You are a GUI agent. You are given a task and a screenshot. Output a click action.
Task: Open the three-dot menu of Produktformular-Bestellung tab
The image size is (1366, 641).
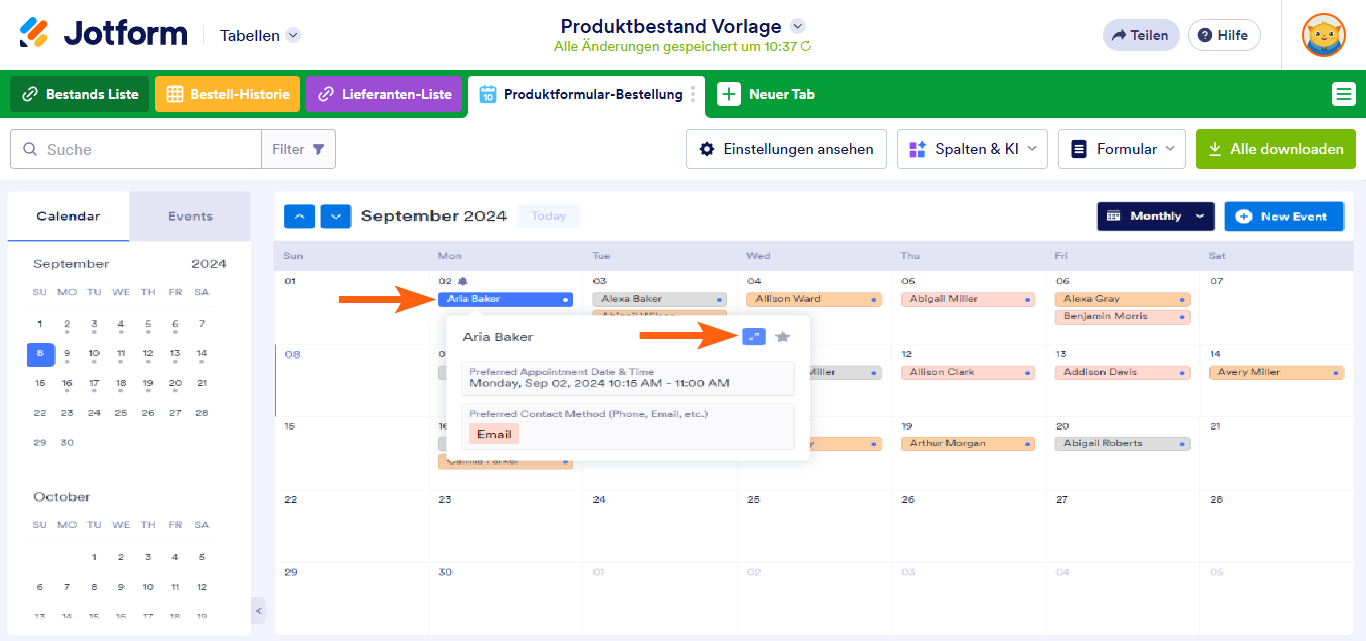click(693, 94)
